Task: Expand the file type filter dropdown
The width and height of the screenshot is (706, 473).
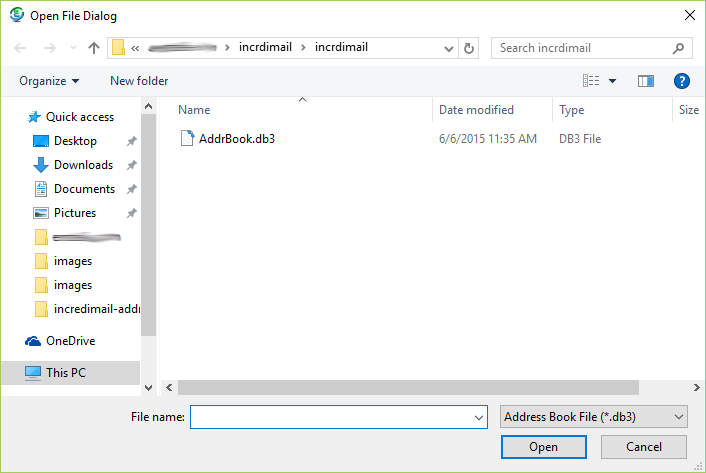Action: pyautogui.click(x=593, y=417)
